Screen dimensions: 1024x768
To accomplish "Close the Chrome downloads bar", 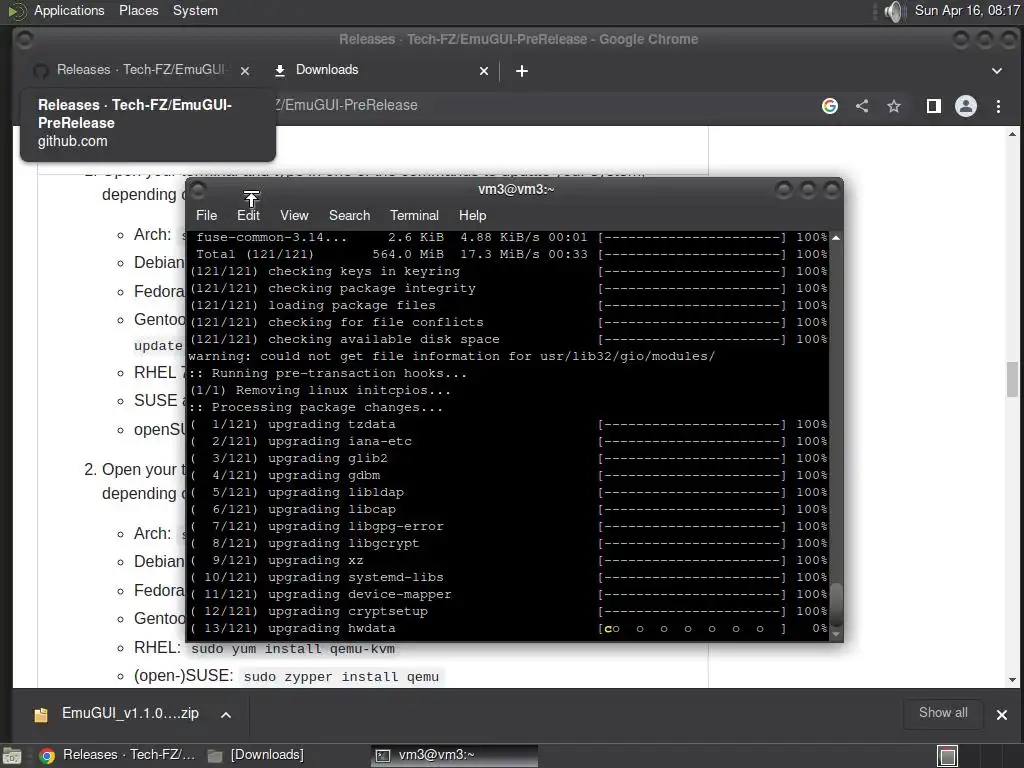I will coord(1002,714).
